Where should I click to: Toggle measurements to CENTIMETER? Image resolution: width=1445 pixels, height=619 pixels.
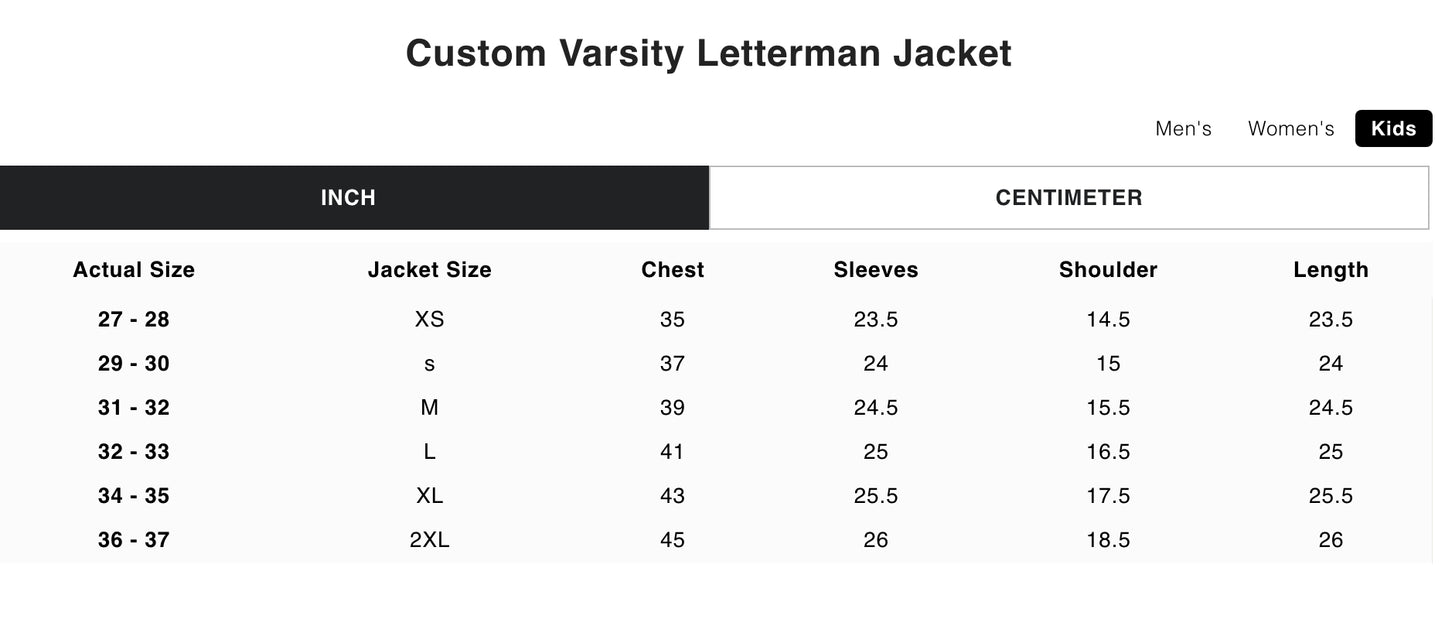(x=1068, y=197)
